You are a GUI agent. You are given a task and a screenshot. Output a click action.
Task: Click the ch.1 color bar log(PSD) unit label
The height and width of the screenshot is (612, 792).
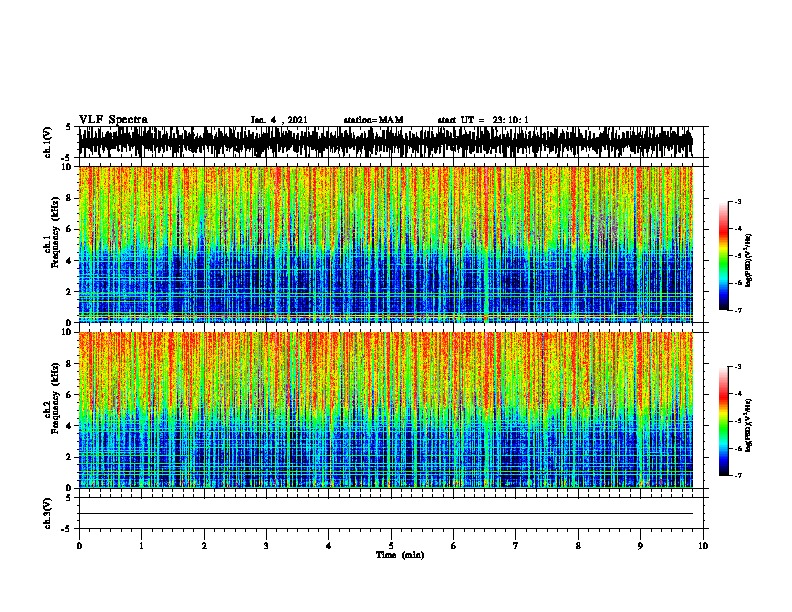click(749, 261)
